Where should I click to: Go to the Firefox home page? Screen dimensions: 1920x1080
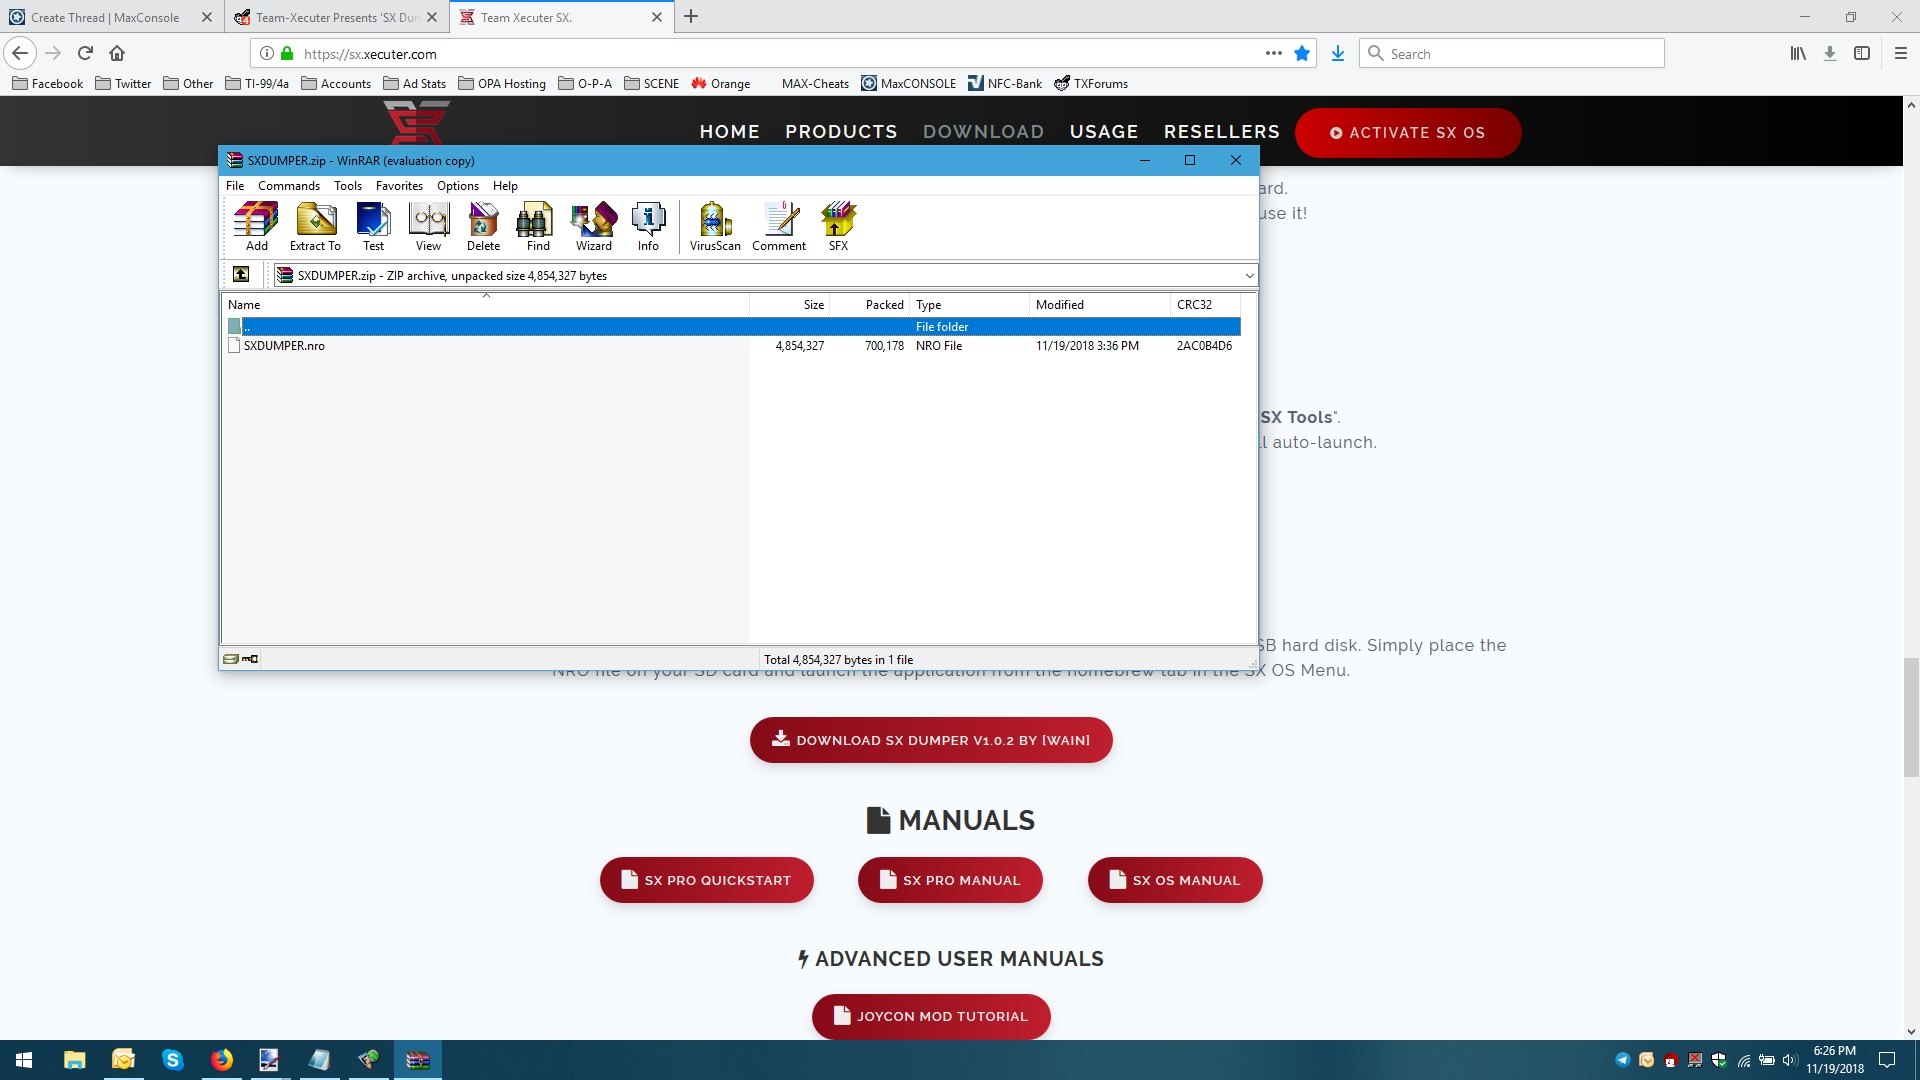click(117, 53)
